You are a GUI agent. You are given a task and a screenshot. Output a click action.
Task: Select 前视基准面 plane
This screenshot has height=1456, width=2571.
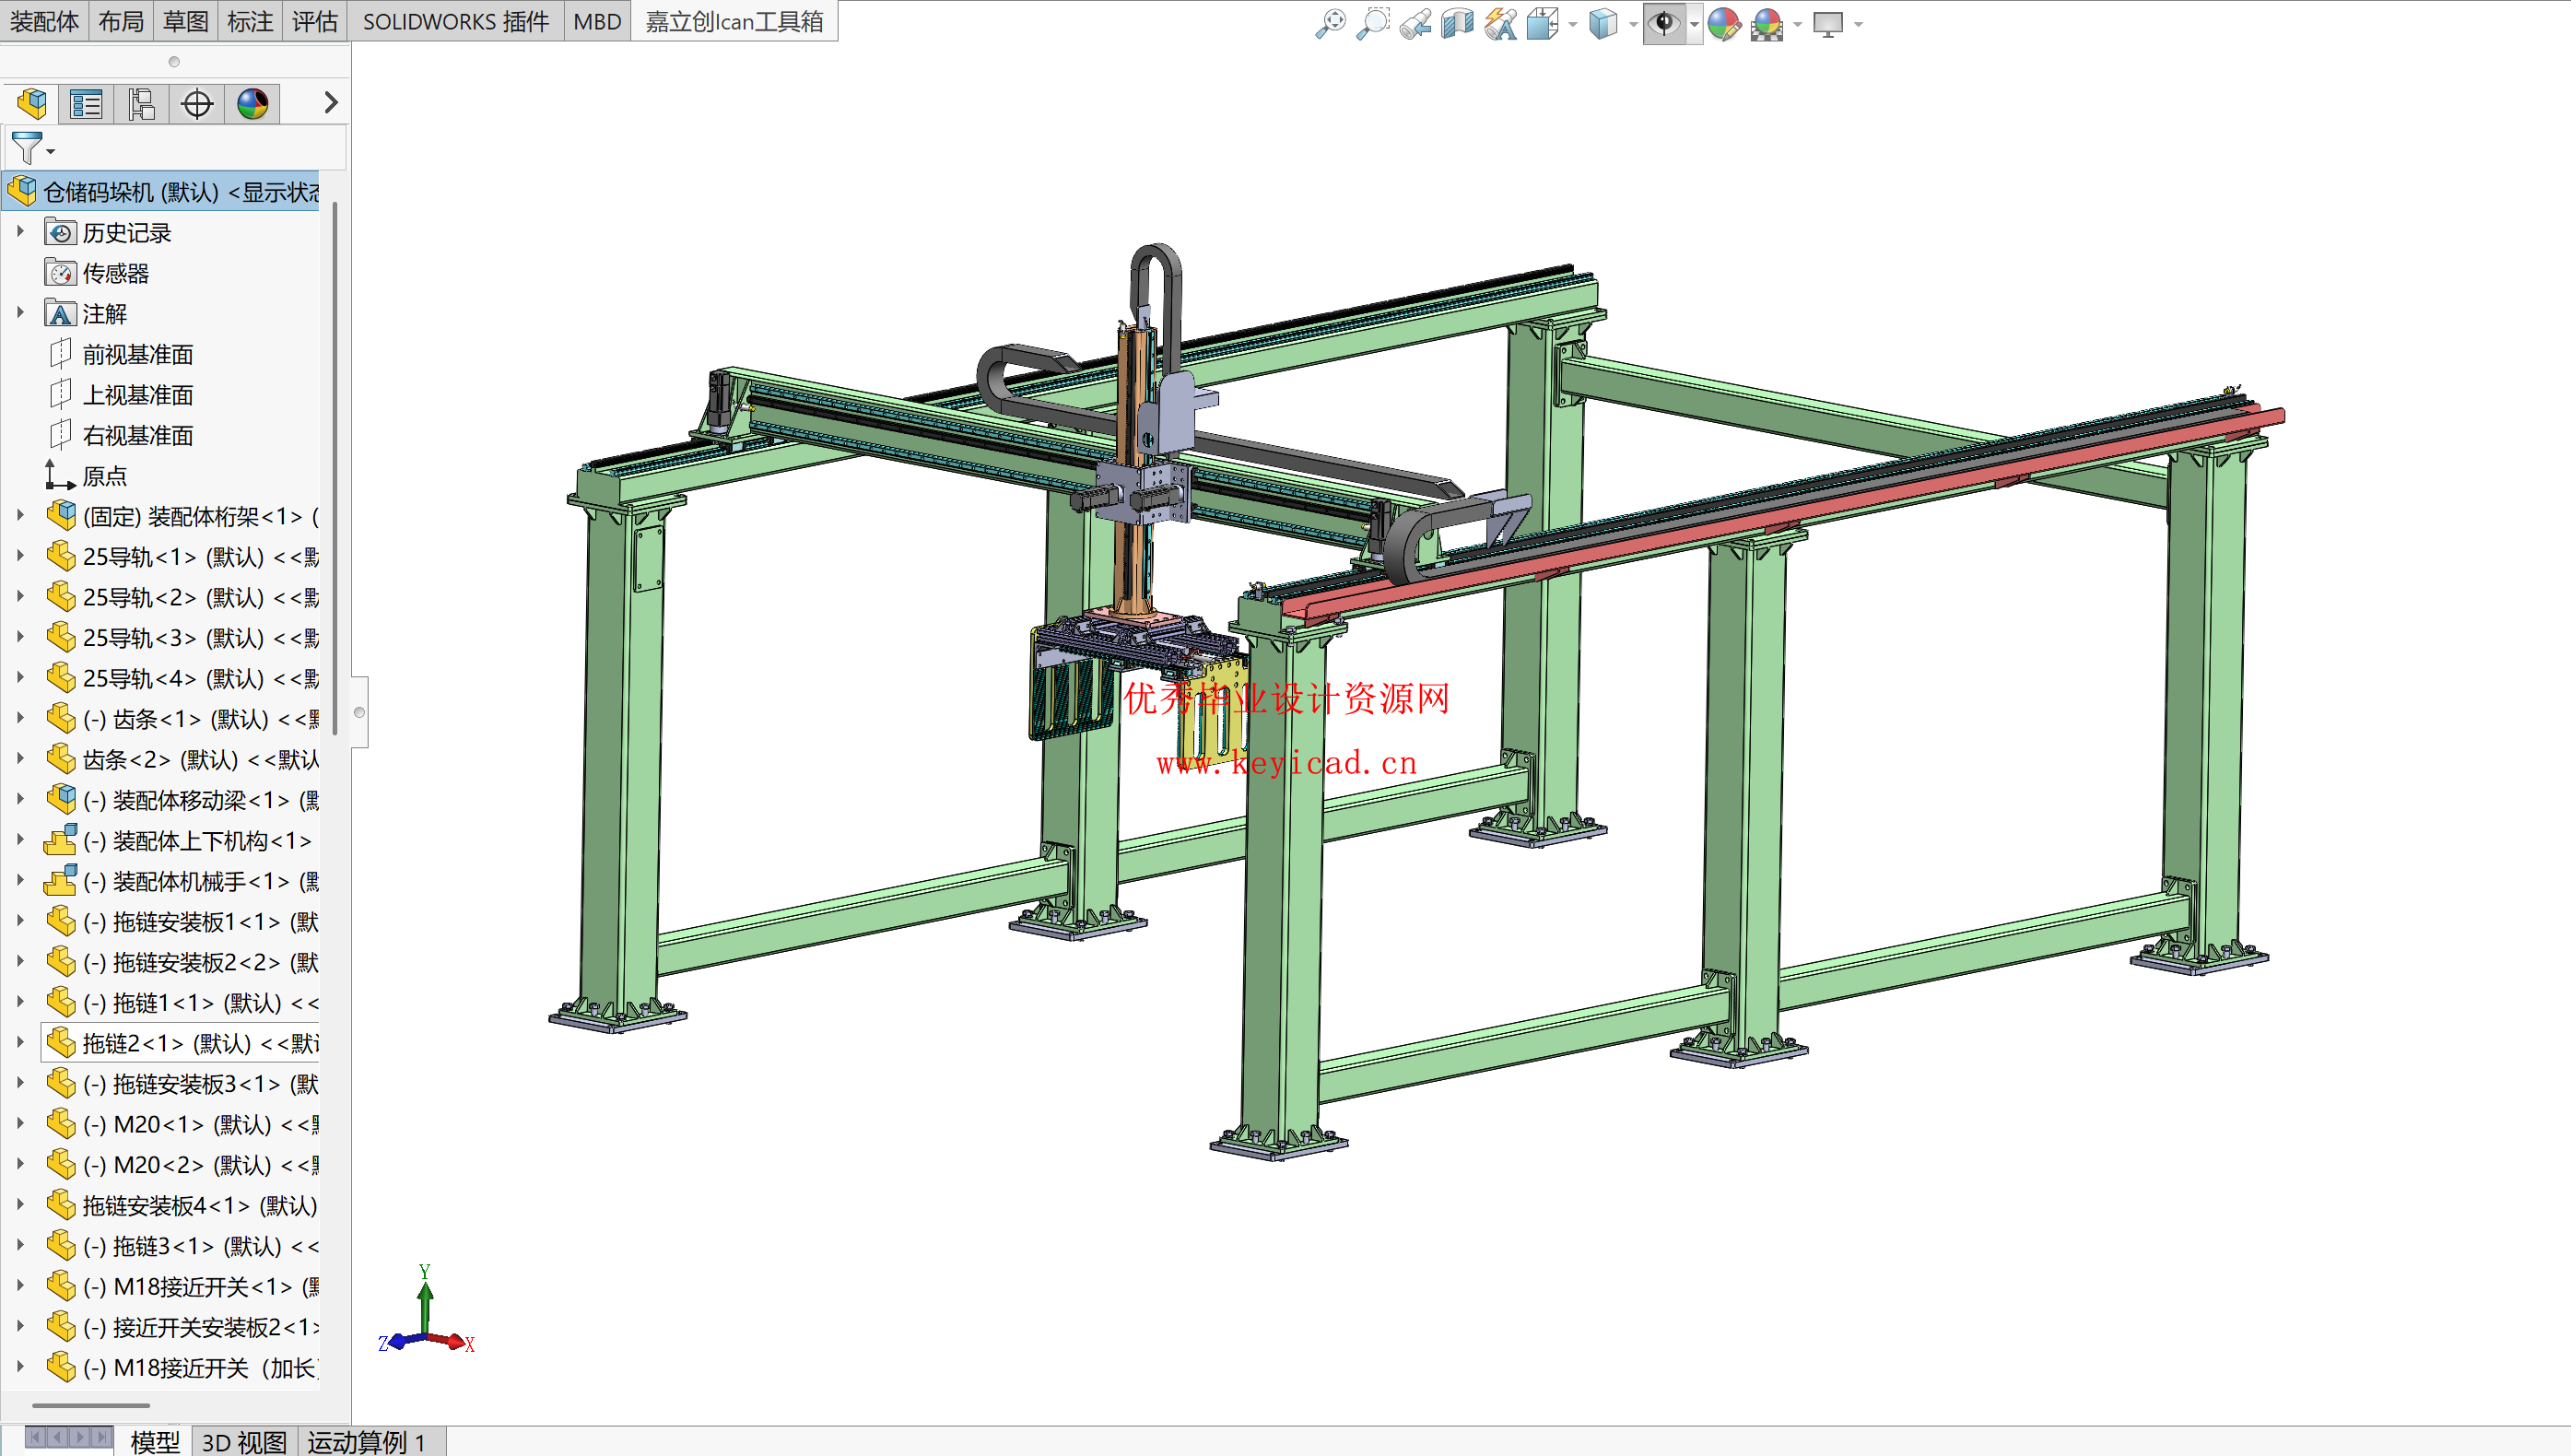[138, 354]
